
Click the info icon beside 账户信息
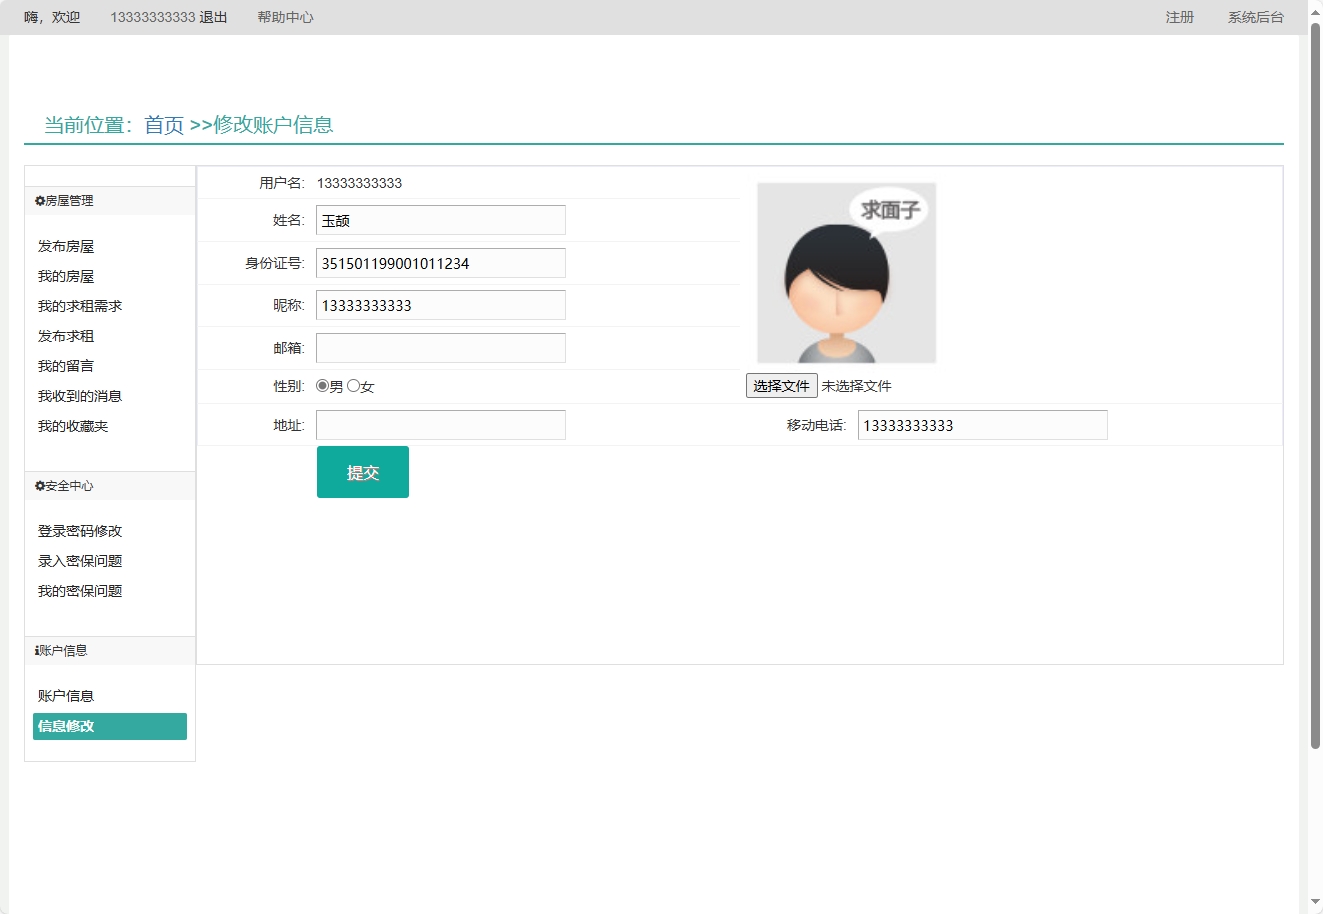click(37, 650)
